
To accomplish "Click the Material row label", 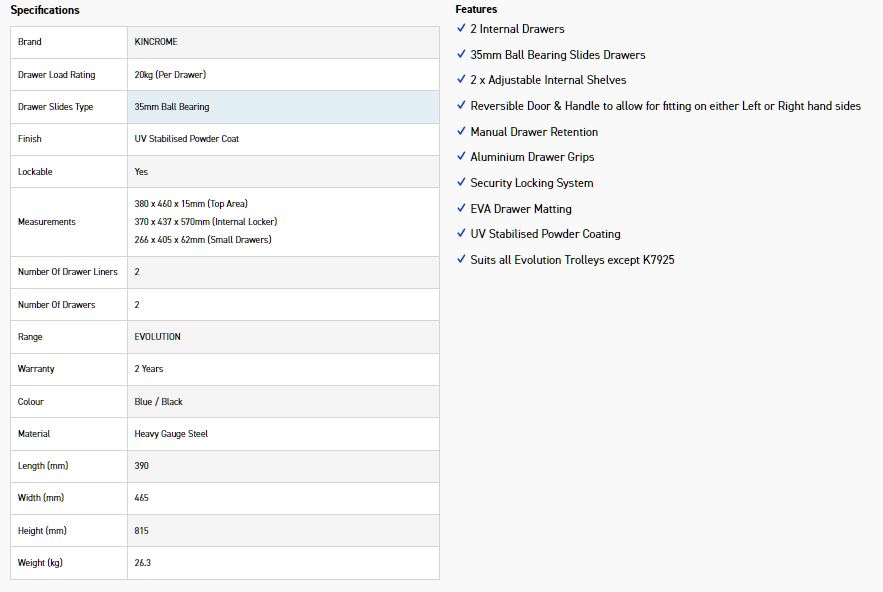I will click(x=34, y=434).
